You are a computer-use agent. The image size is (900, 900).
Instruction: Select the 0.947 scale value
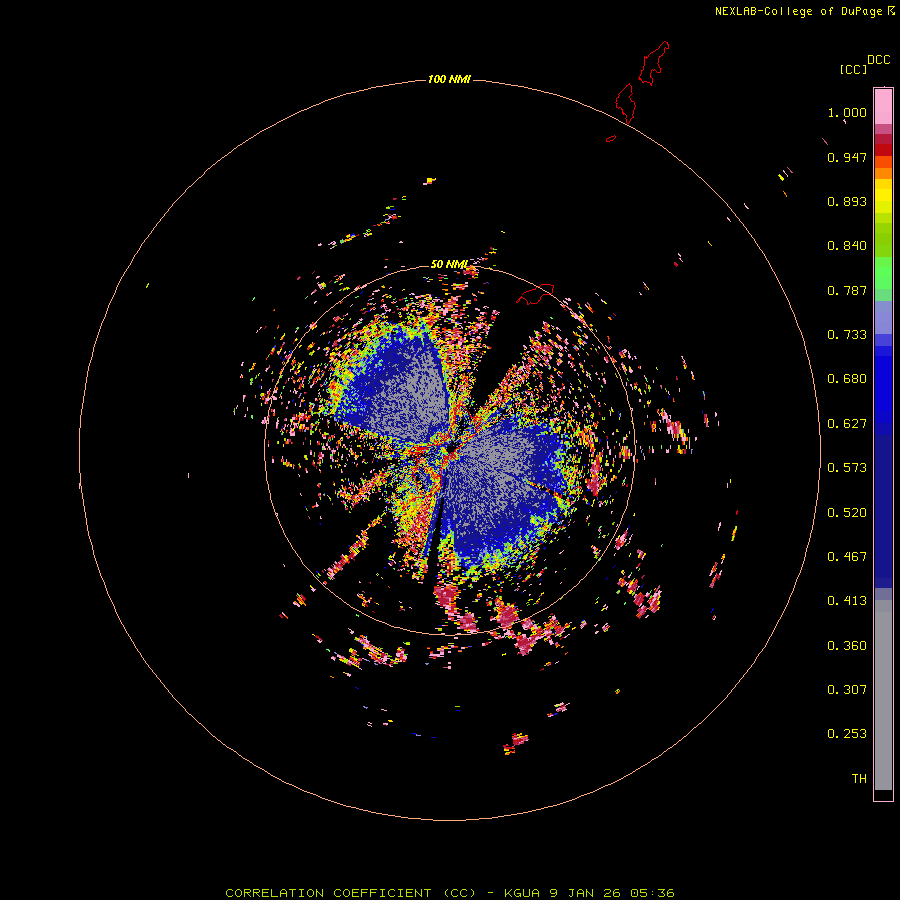tap(847, 157)
